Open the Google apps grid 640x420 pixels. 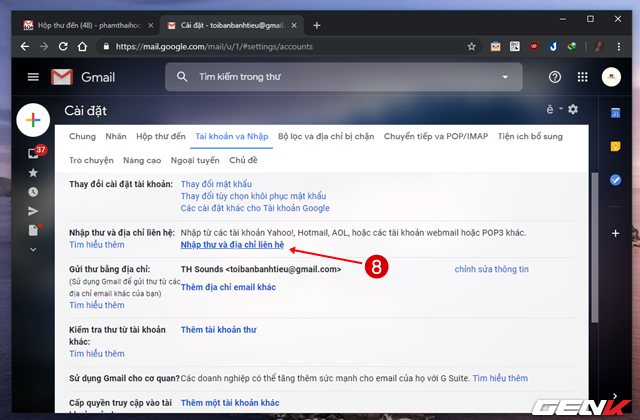click(583, 77)
